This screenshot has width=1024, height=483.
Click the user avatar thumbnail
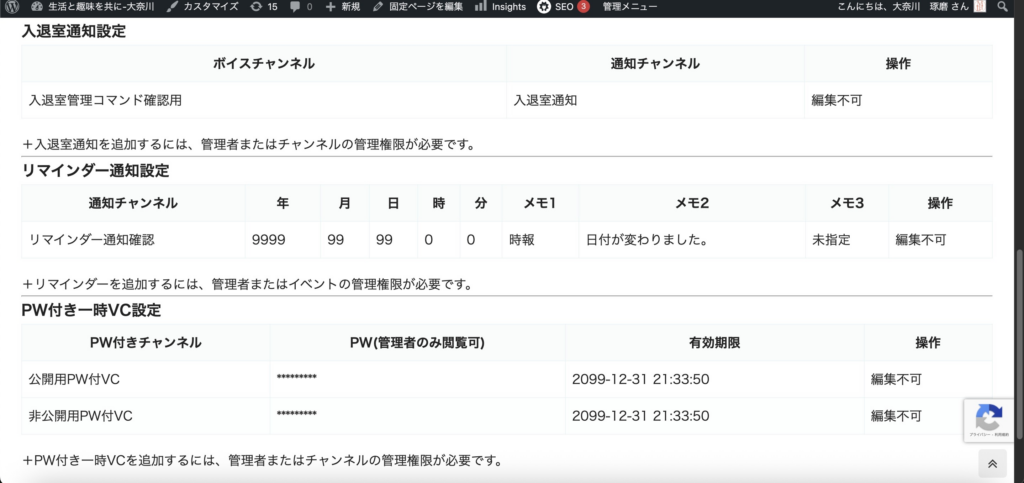click(x=979, y=7)
